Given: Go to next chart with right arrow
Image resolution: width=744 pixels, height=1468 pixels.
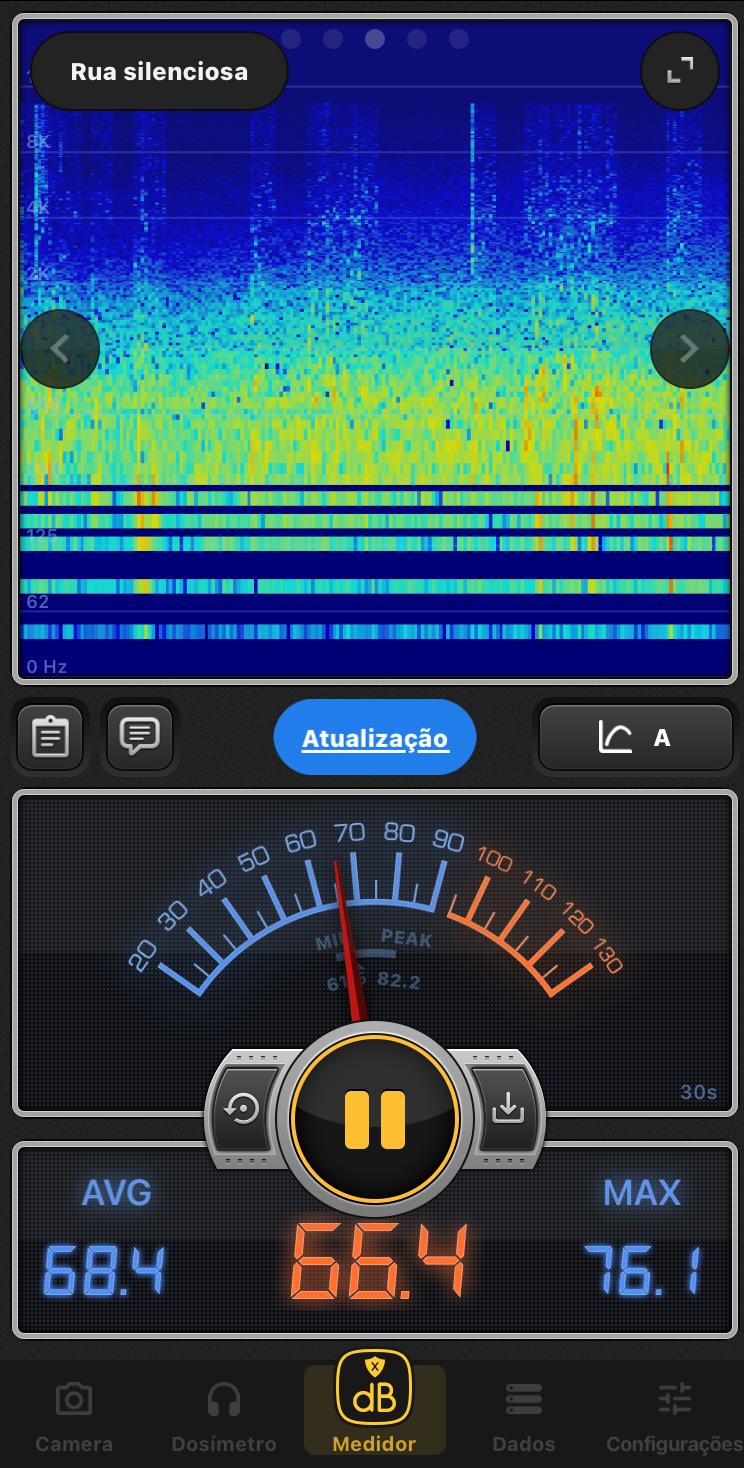Looking at the screenshot, I should [689, 349].
